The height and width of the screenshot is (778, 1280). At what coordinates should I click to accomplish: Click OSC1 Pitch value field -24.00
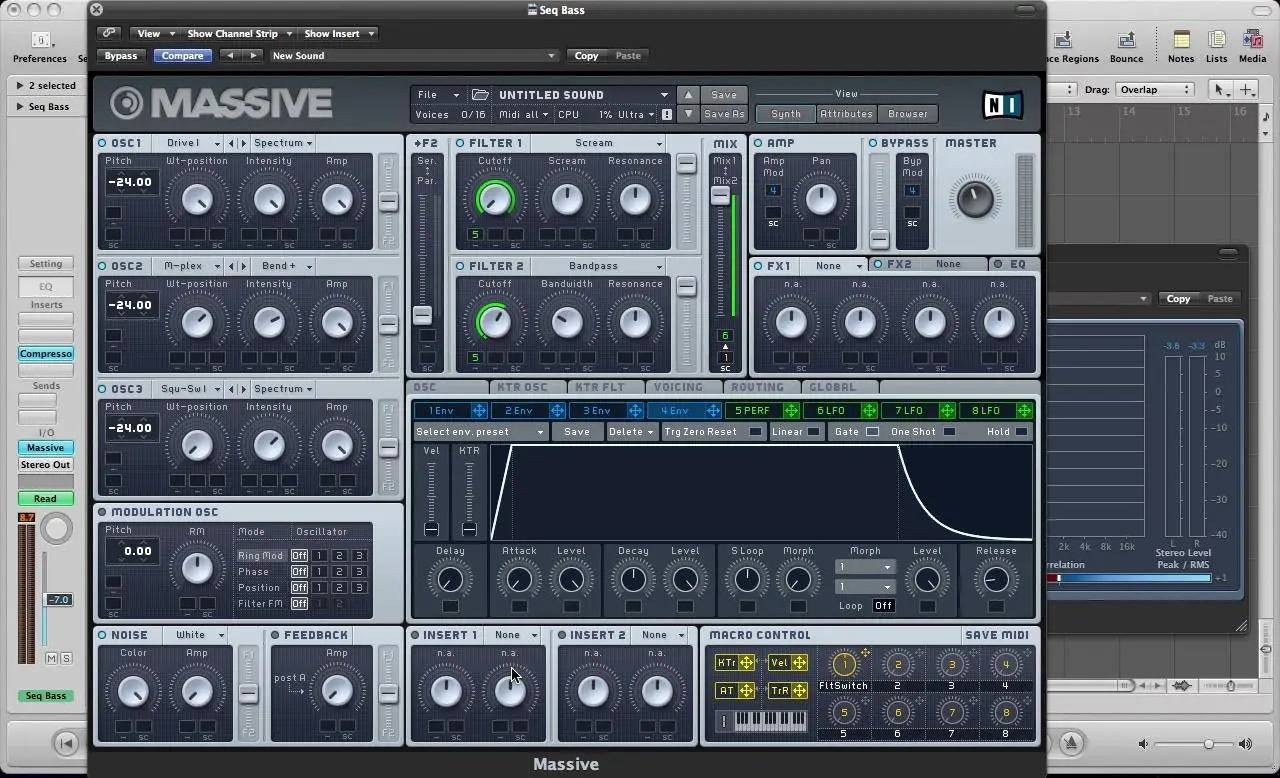click(x=131, y=182)
